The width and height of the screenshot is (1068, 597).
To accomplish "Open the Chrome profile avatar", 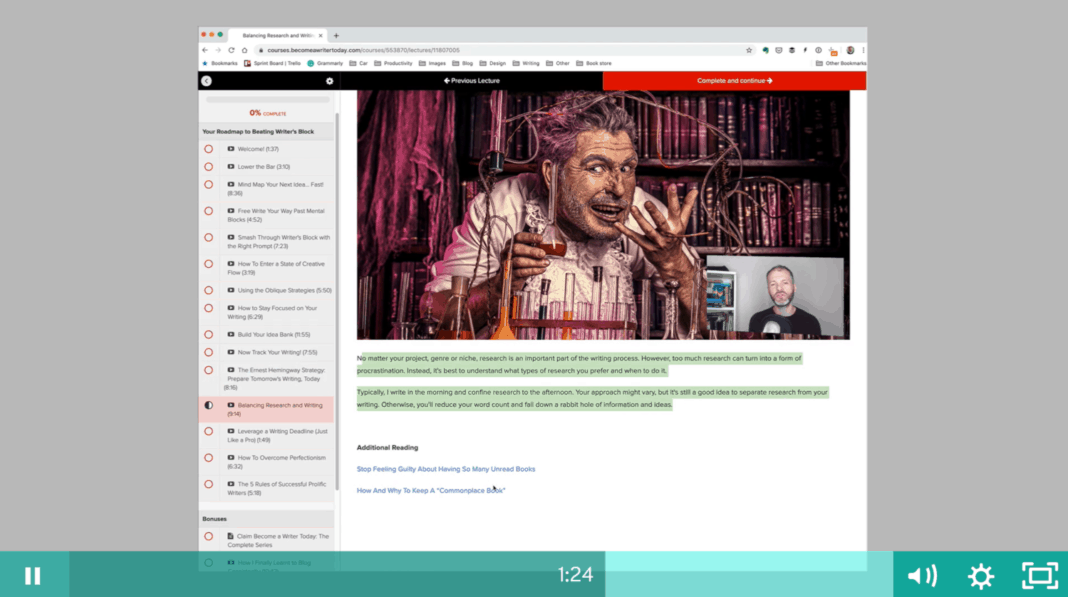I will click(x=851, y=49).
